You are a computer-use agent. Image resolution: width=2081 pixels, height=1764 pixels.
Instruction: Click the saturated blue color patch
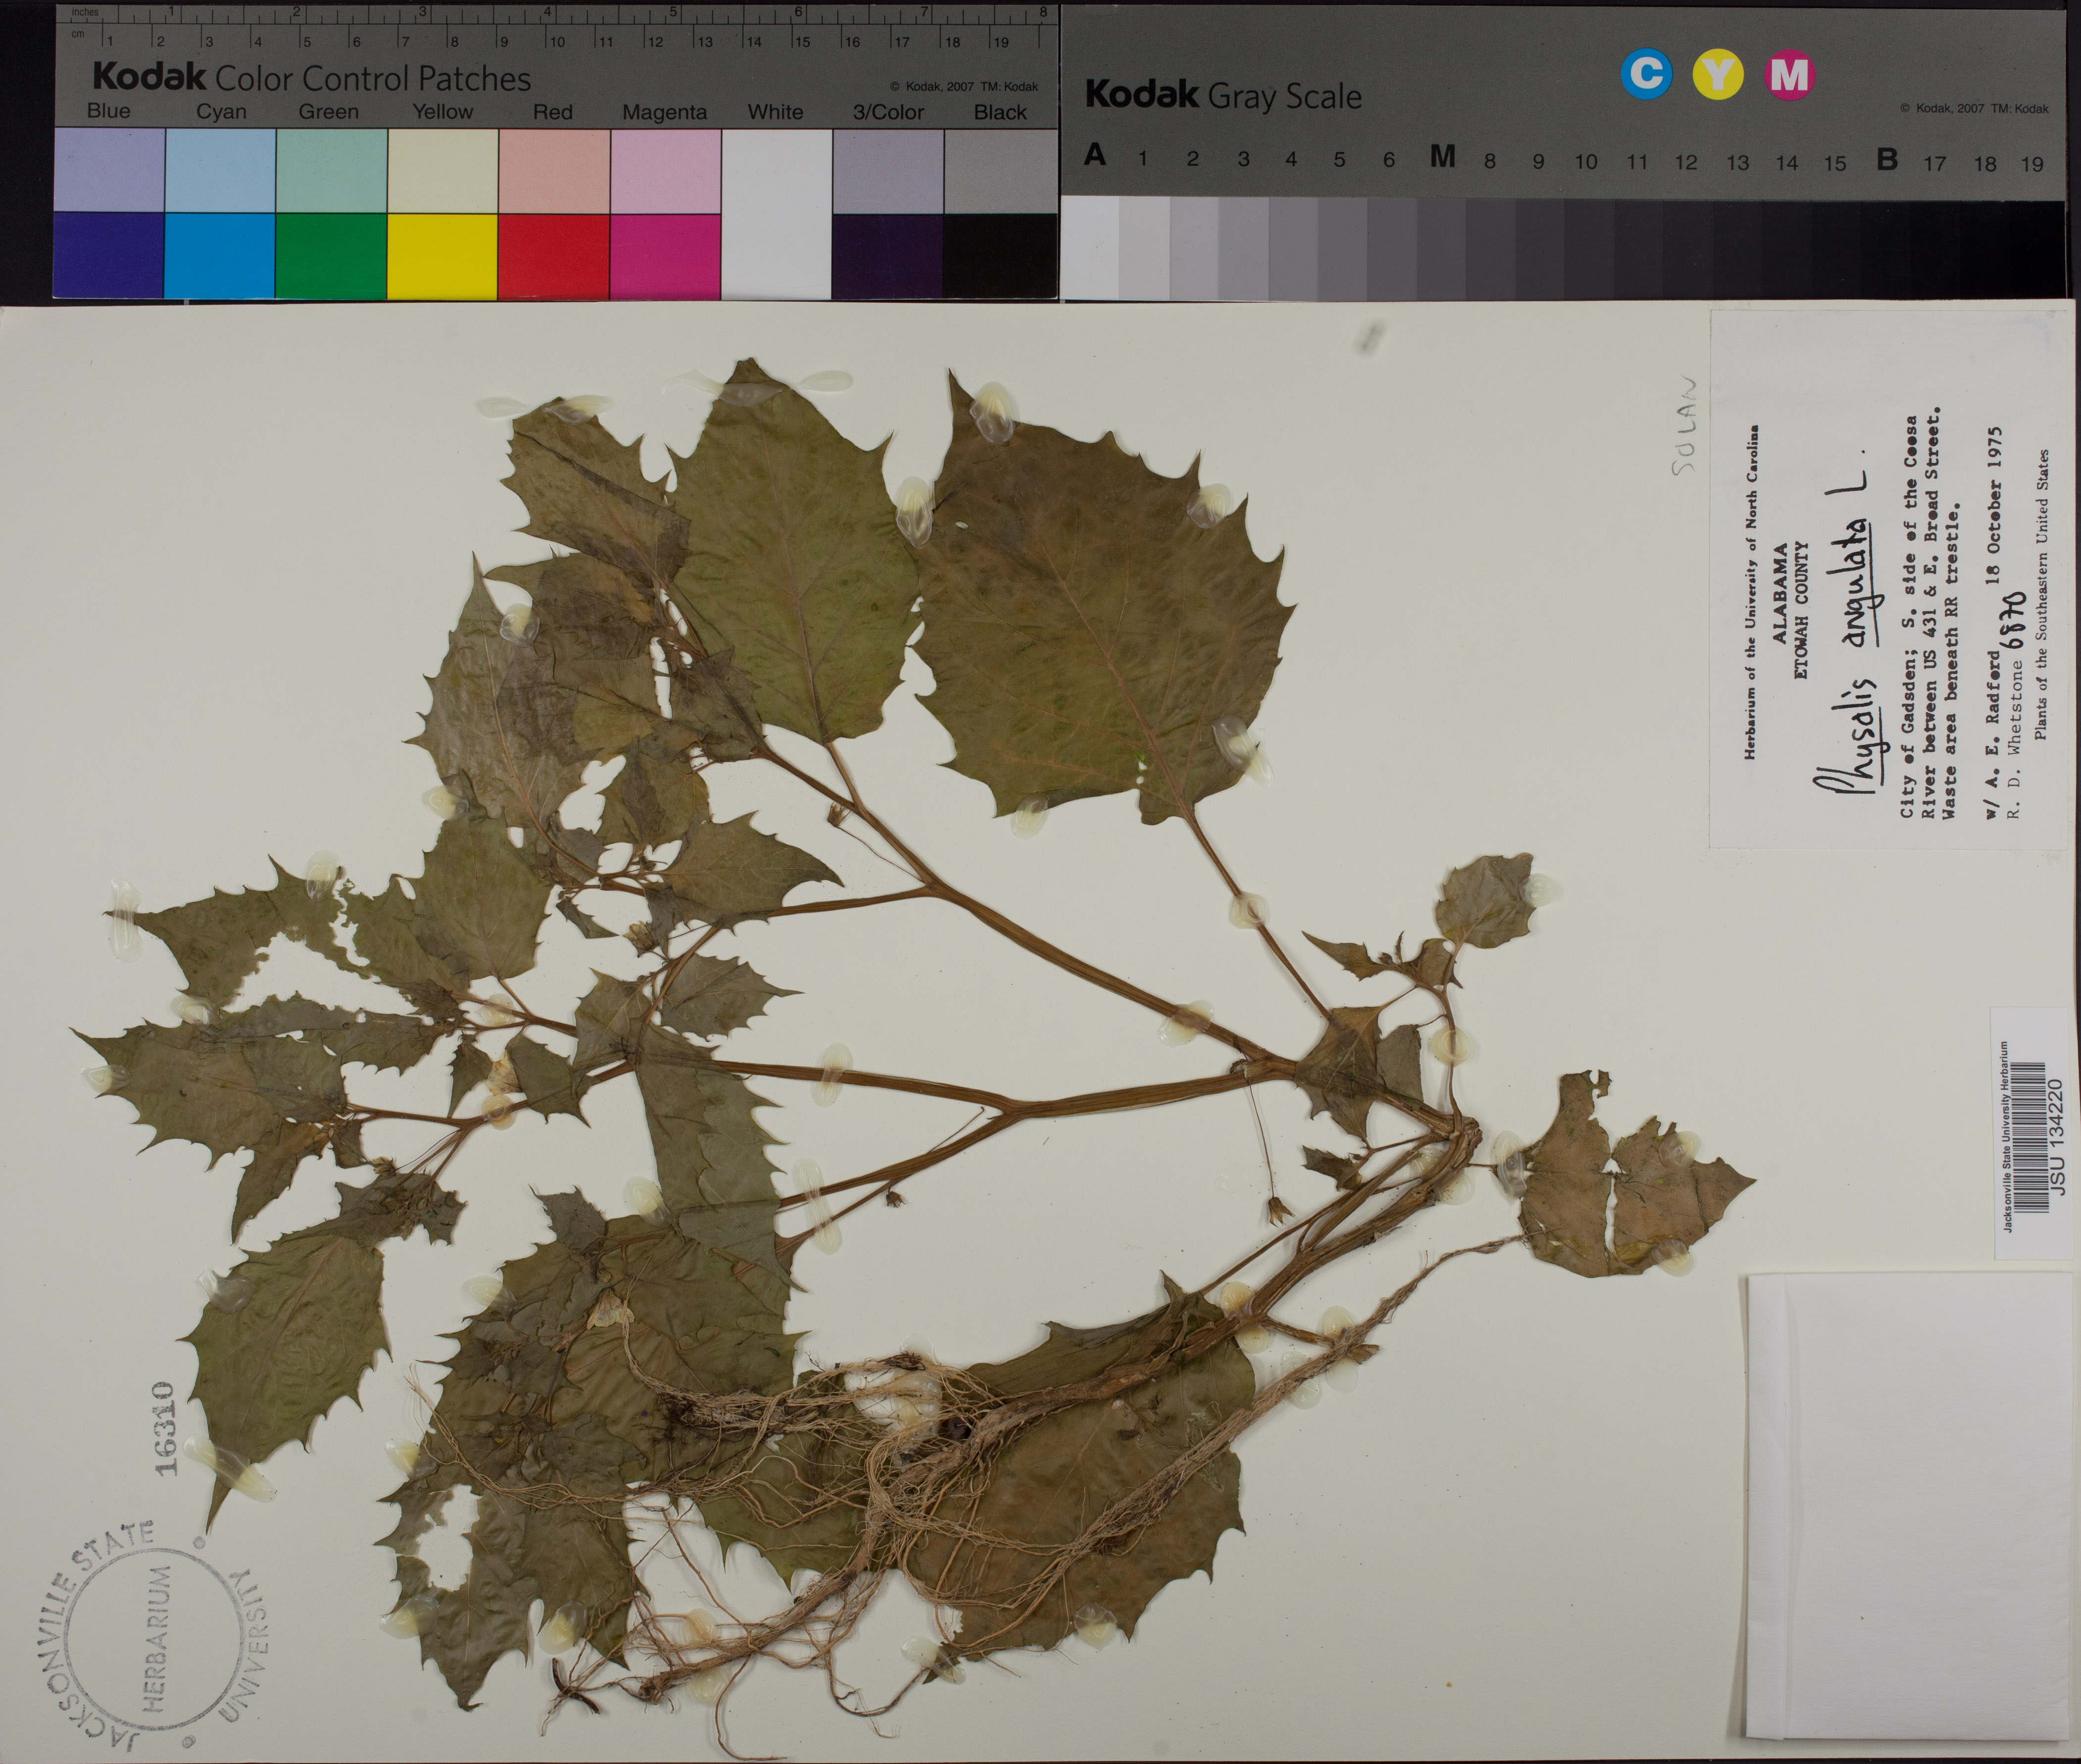(x=109, y=256)
